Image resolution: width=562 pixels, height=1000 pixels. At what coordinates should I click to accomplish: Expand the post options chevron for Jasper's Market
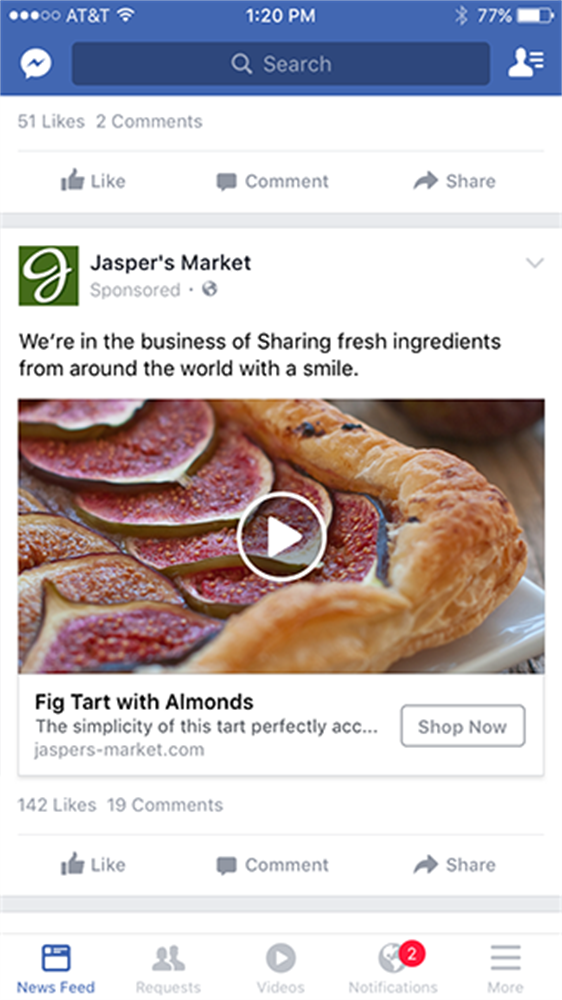pos(535,263)
